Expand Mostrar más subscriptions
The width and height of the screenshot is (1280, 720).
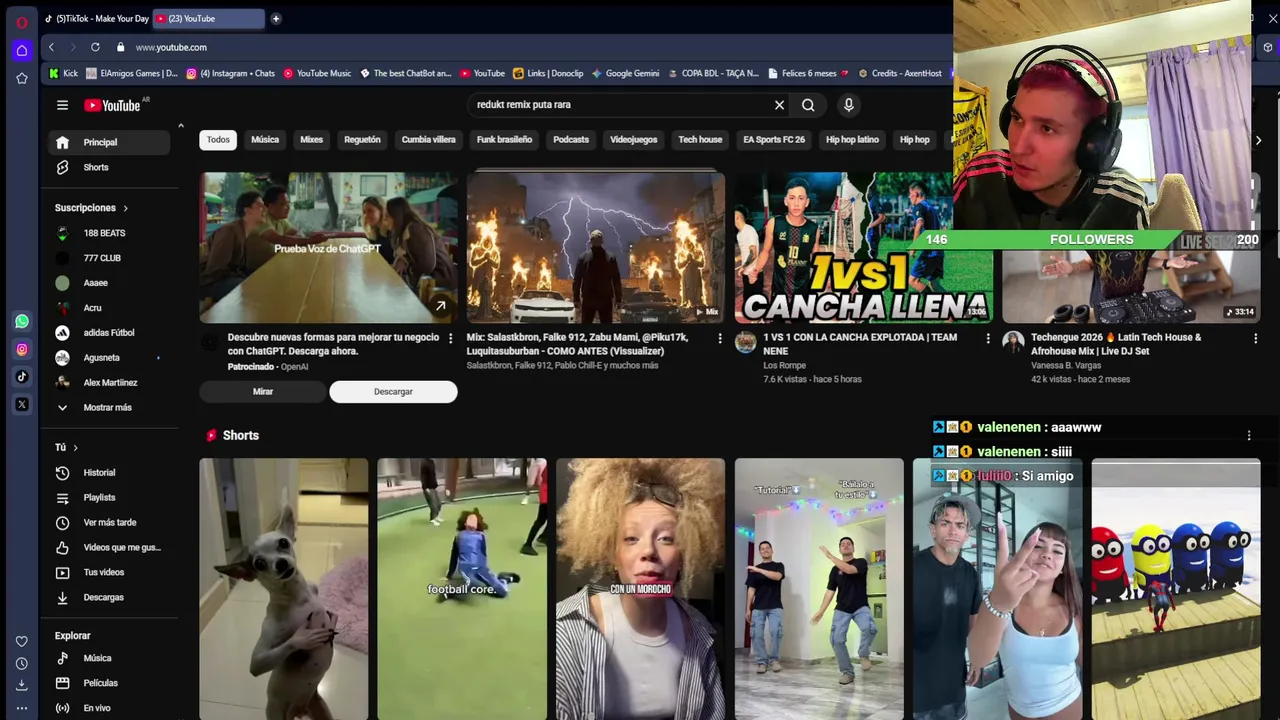[x=109, y=408]
